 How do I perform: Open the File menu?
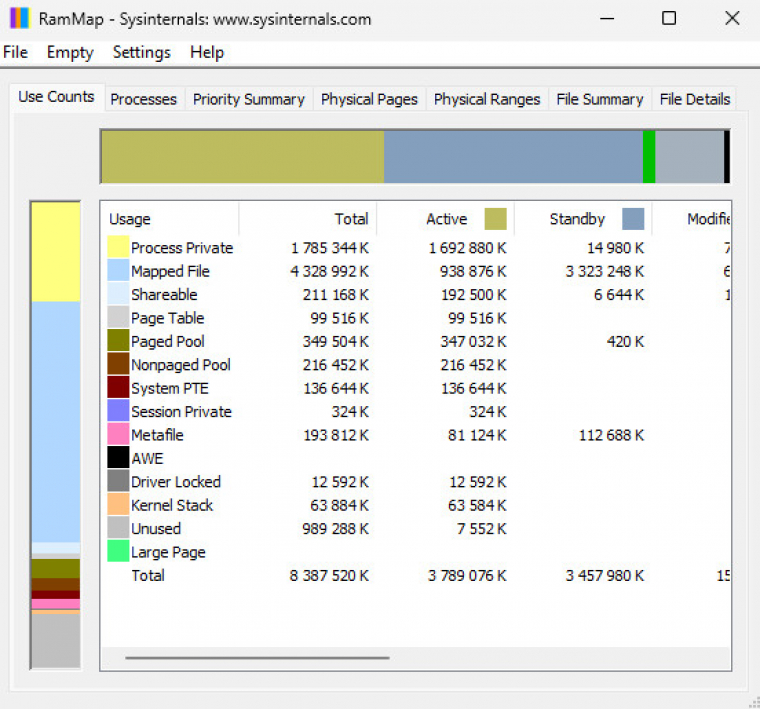16,53
